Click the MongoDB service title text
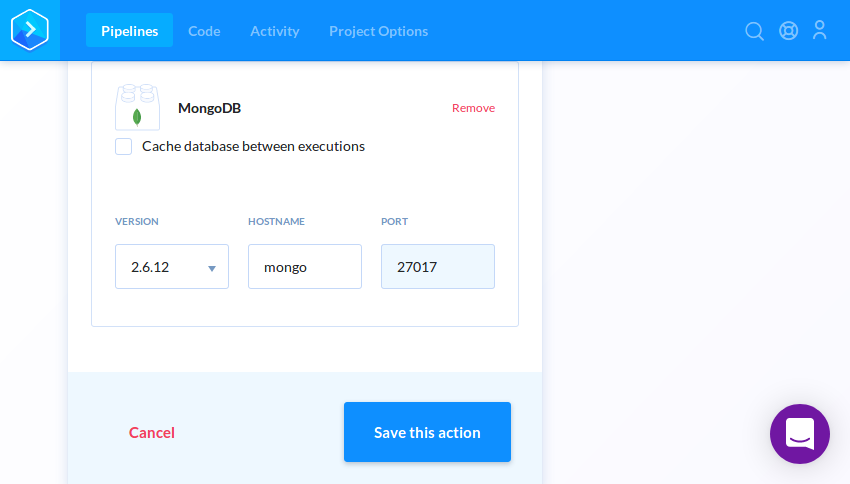This screenshot has width=850, height=484. 209,108
